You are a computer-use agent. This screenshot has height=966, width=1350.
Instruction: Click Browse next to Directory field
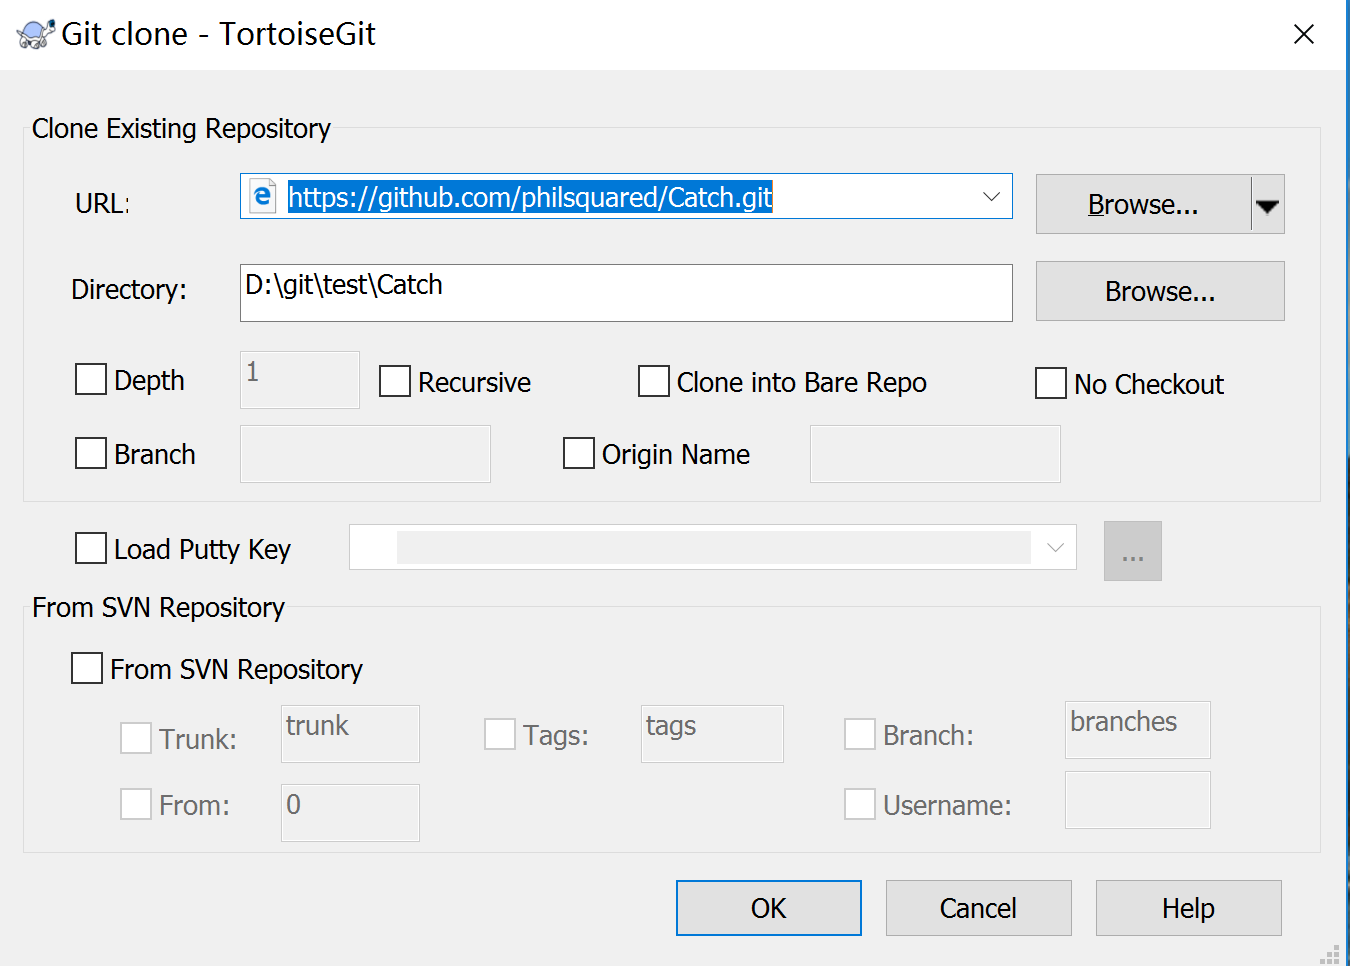(1160, 291)
